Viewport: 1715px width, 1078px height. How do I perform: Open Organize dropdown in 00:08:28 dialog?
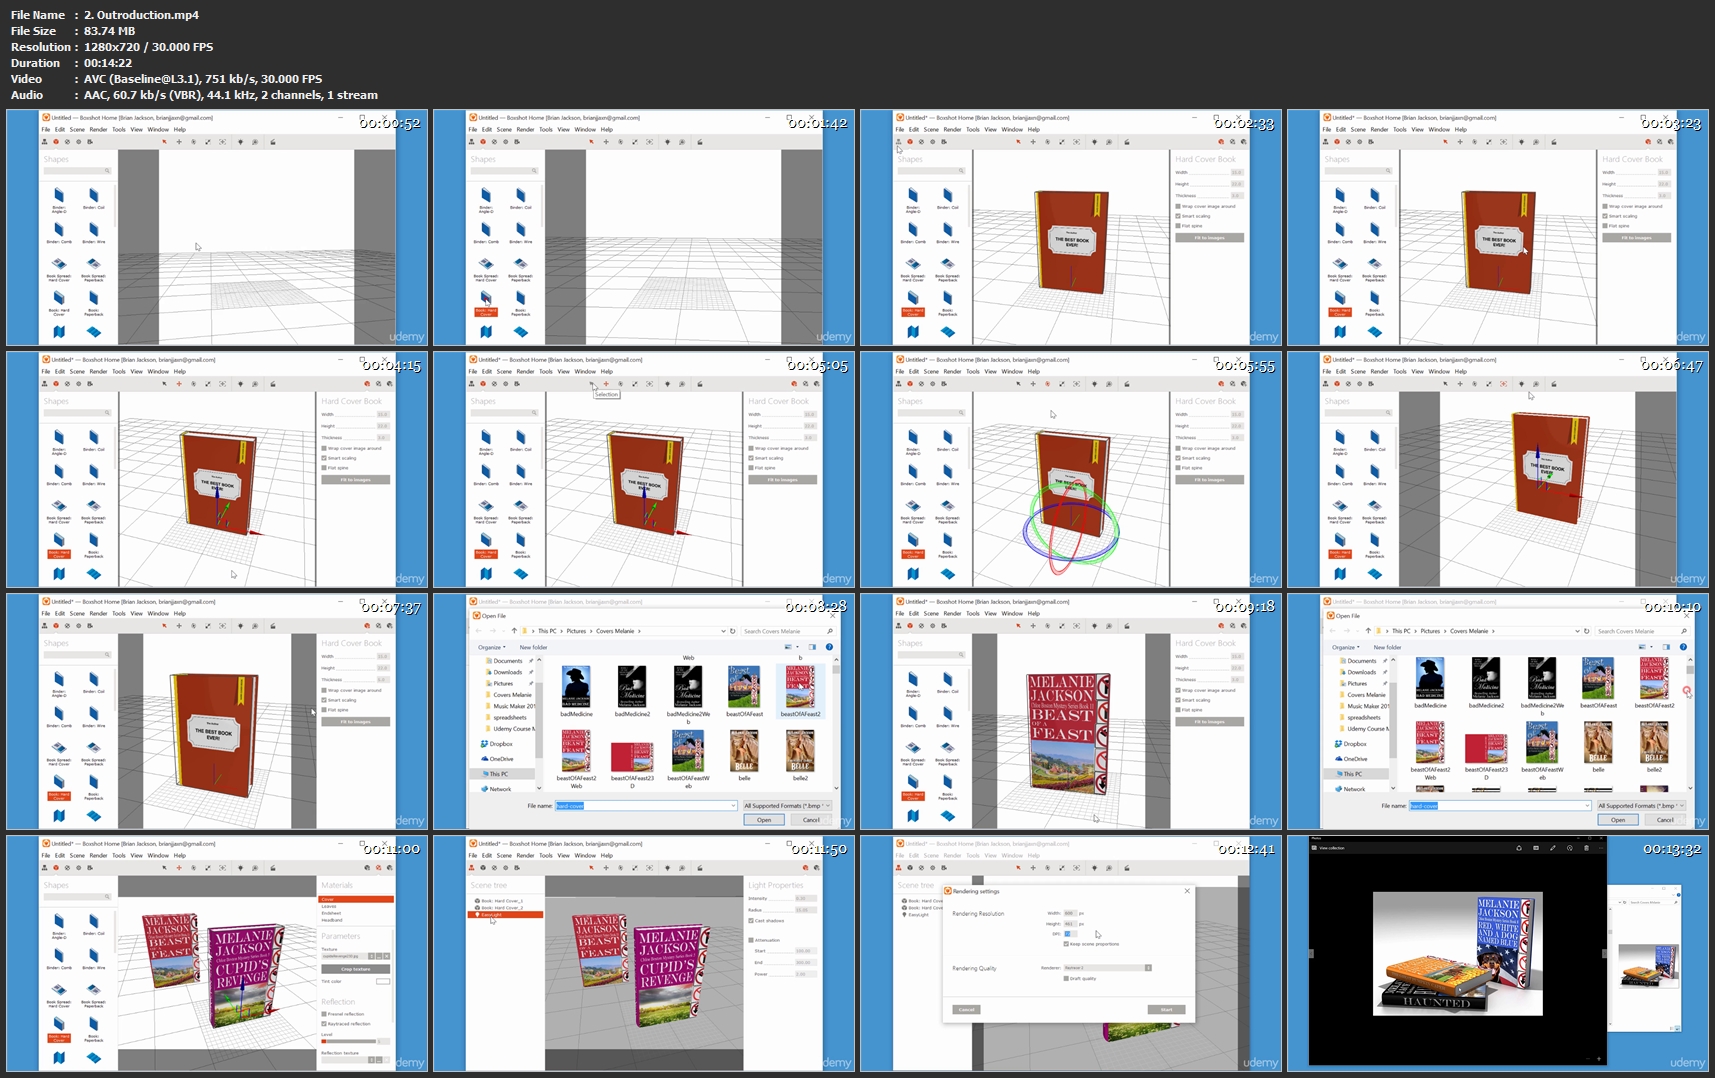[492, 647]
